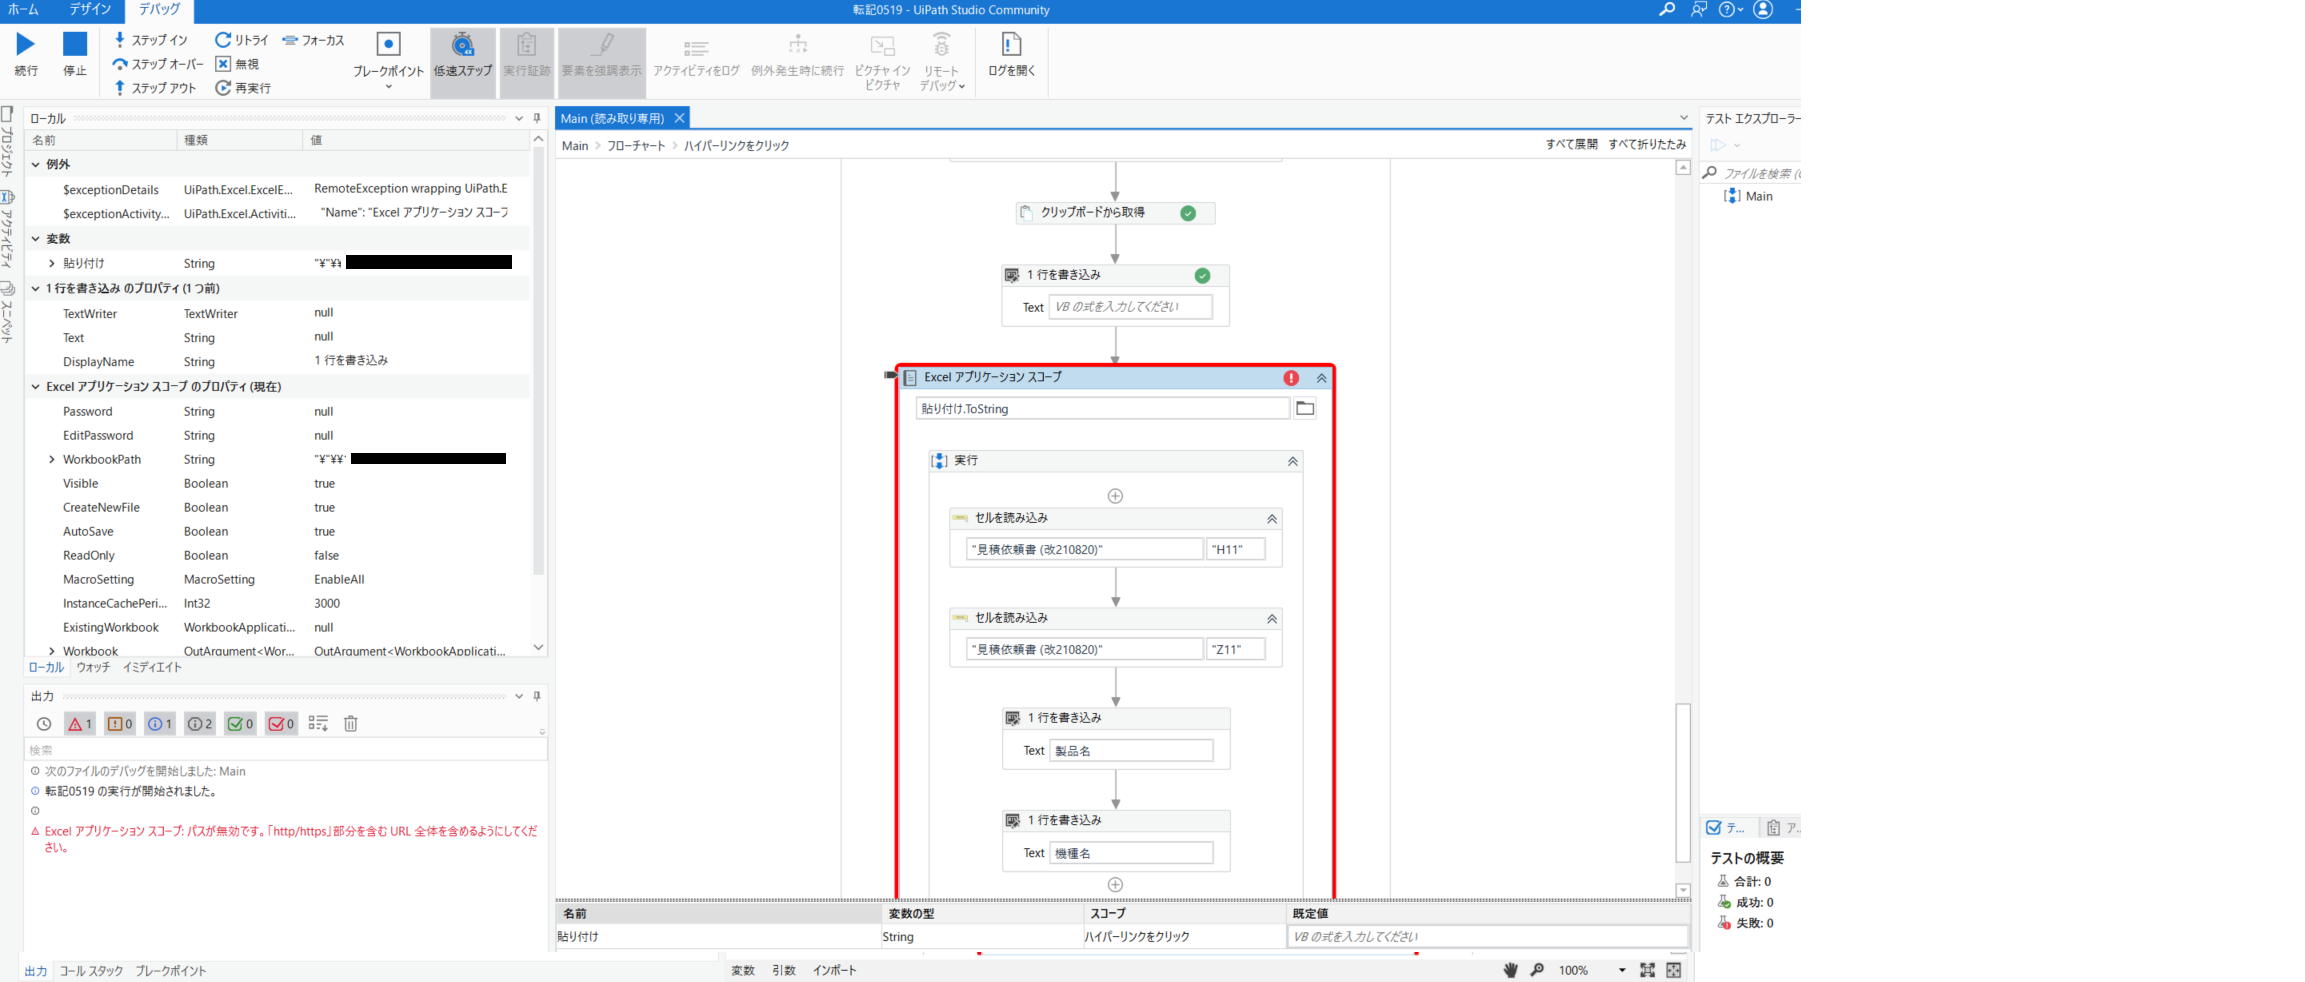This screenshot has width=2305, height=982.
Task: Click the Text field containing 製品名
Action: [1131, 751]
